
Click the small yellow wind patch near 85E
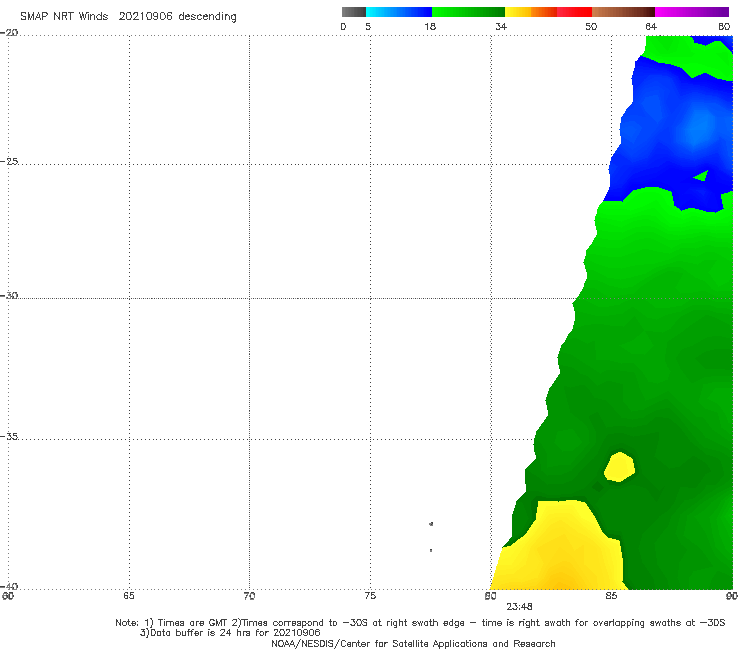[x=620, y=467]
